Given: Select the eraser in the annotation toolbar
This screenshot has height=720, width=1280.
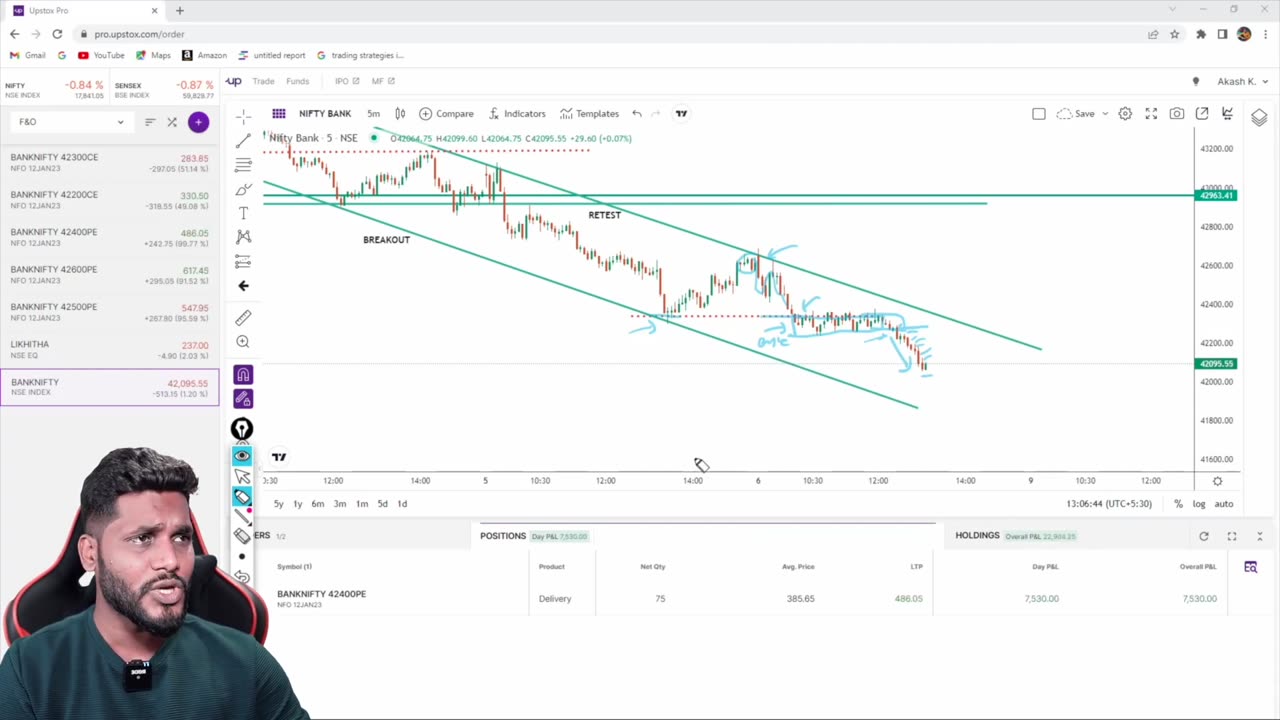Looking at the screenshot, I should tap(242, 536).
